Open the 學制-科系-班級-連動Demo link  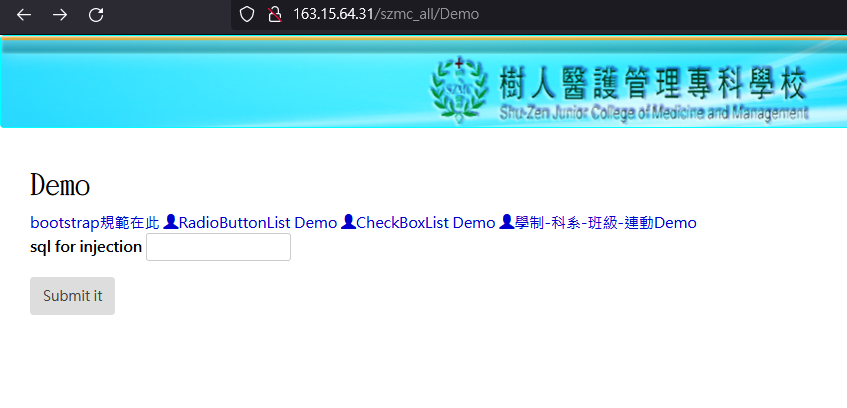pyautogui.click(x=606, y=223)
